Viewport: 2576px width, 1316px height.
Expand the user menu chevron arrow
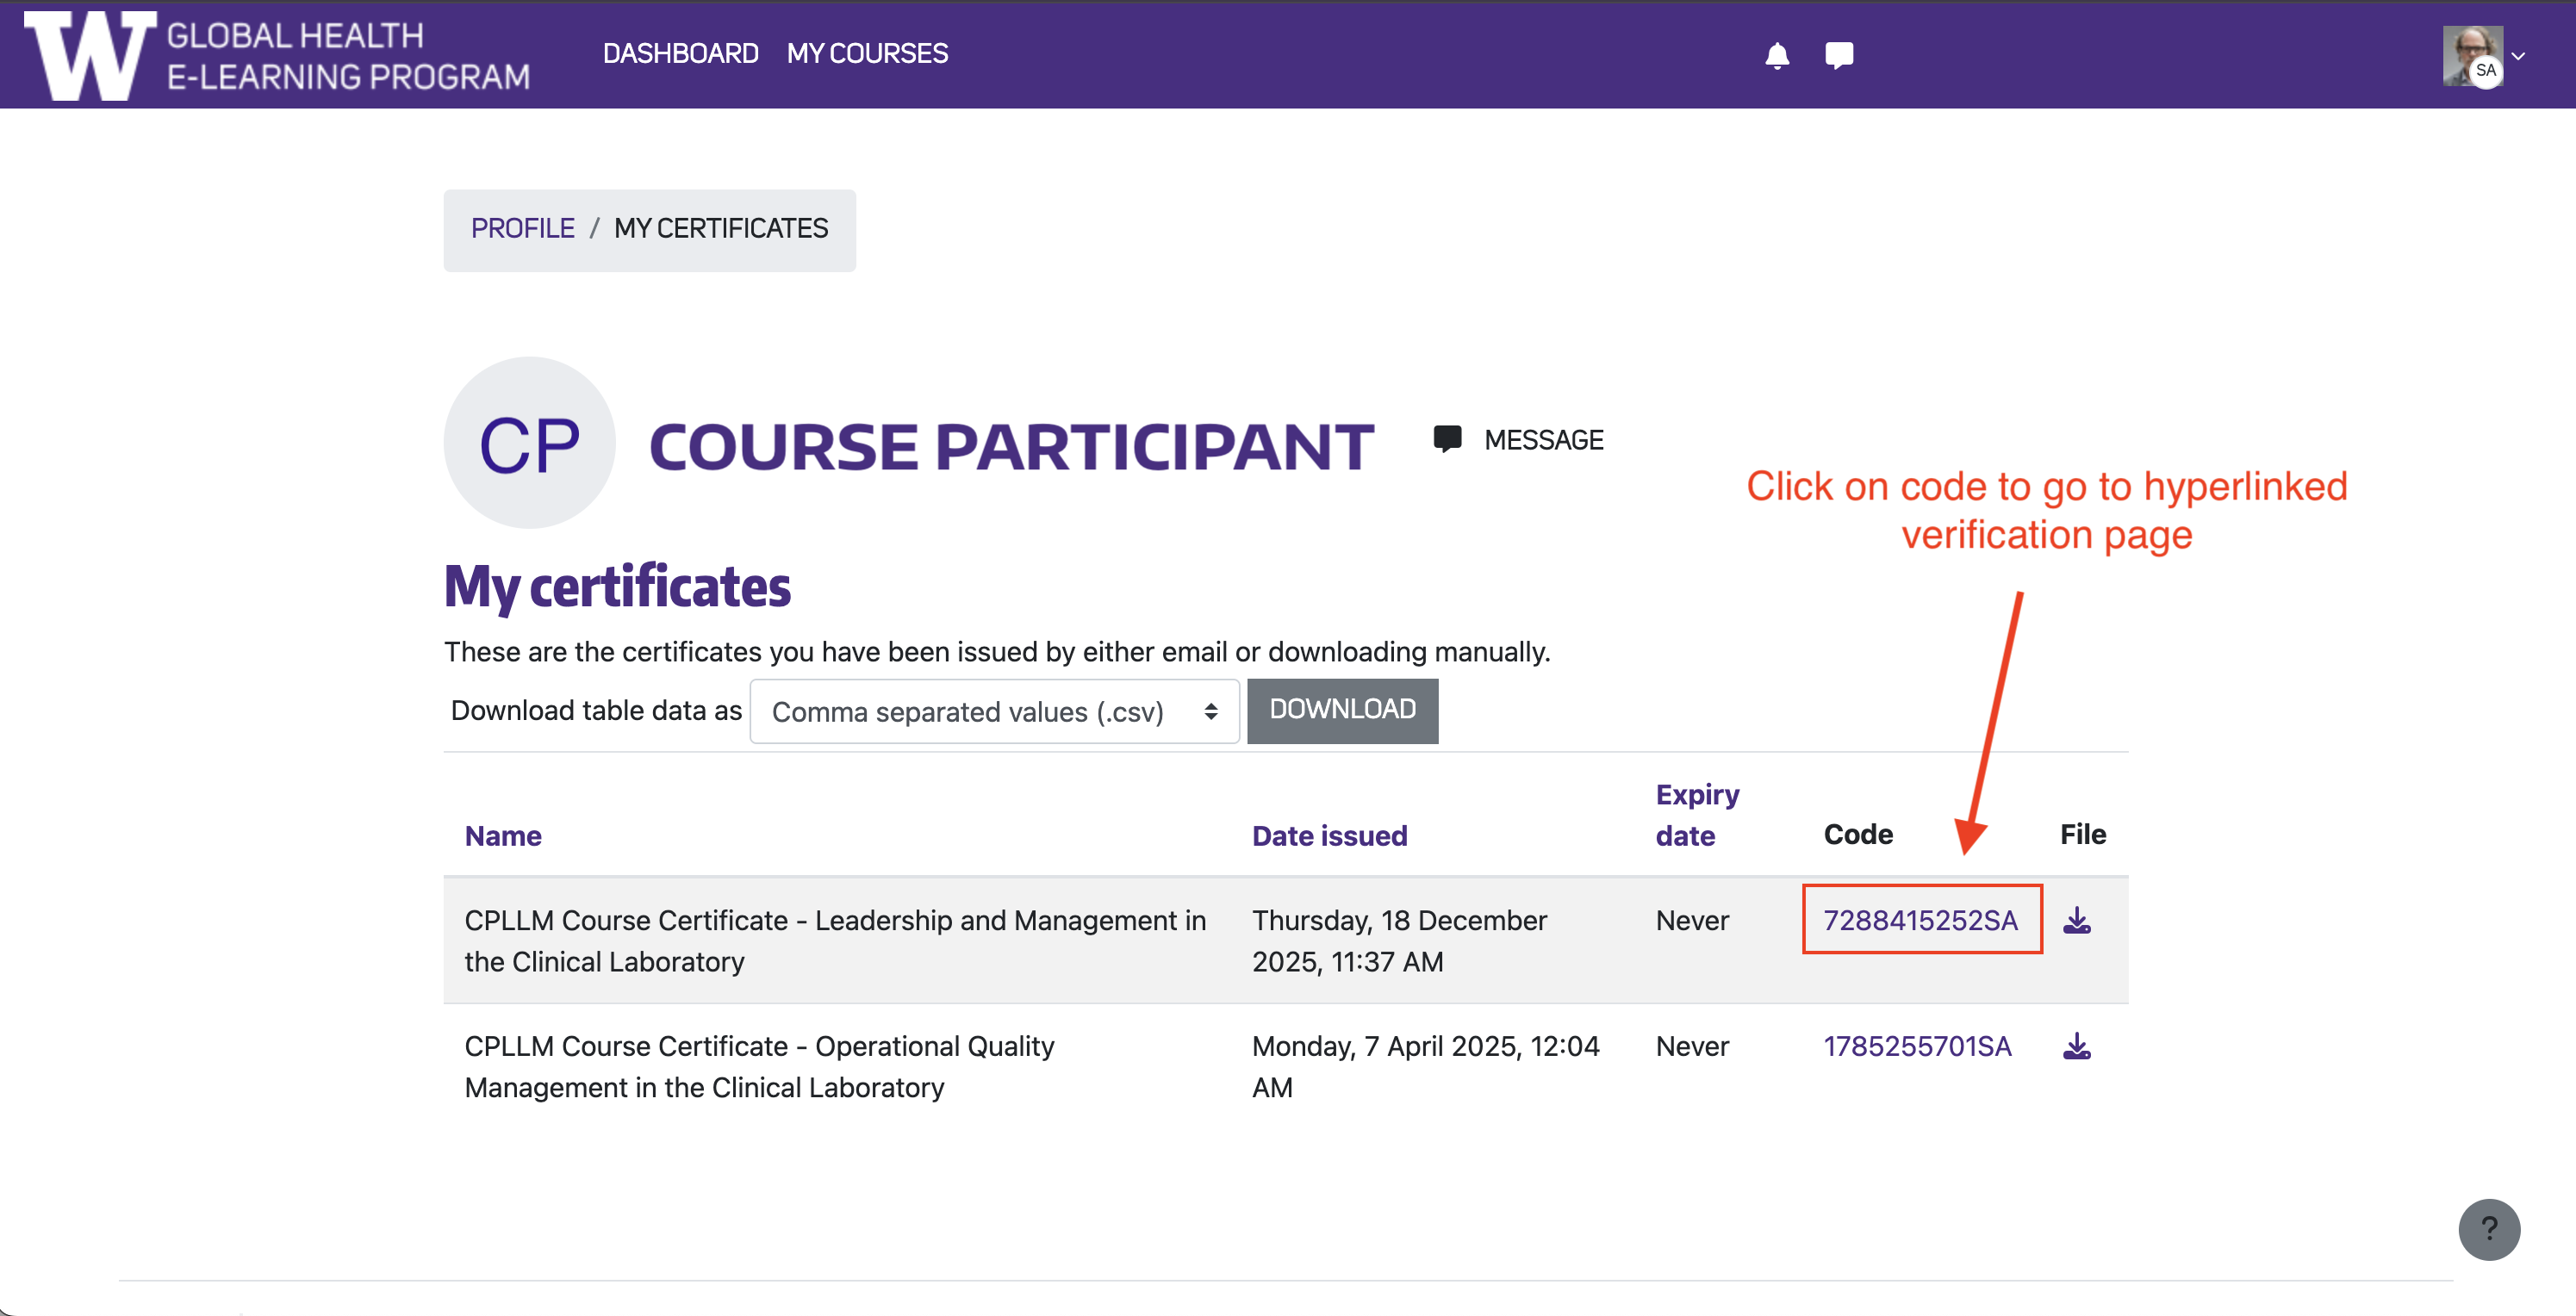[x=2519, y=57]
